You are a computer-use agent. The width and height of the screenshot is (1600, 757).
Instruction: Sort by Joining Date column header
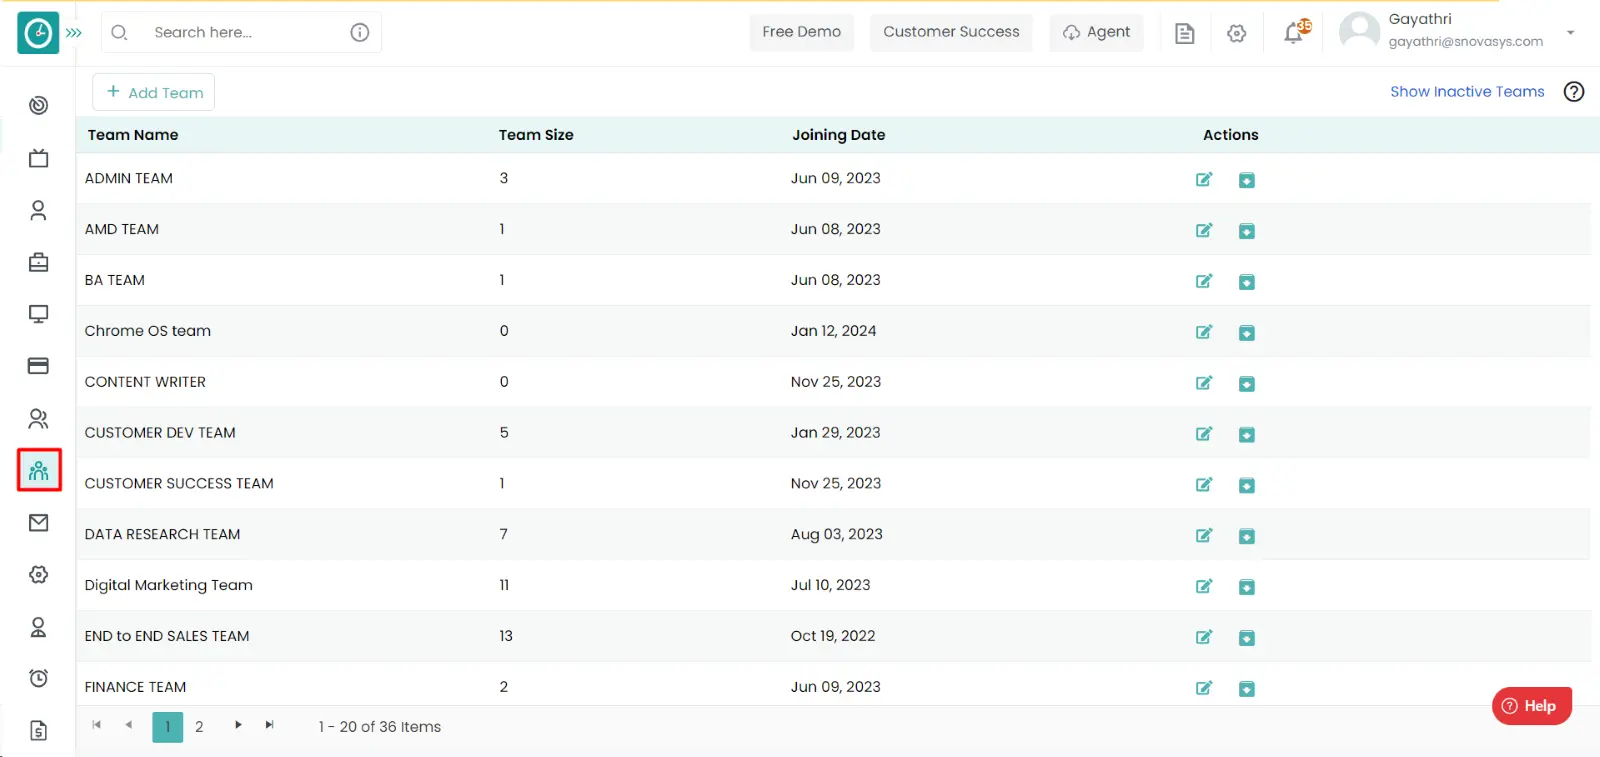tap(839, 135)
